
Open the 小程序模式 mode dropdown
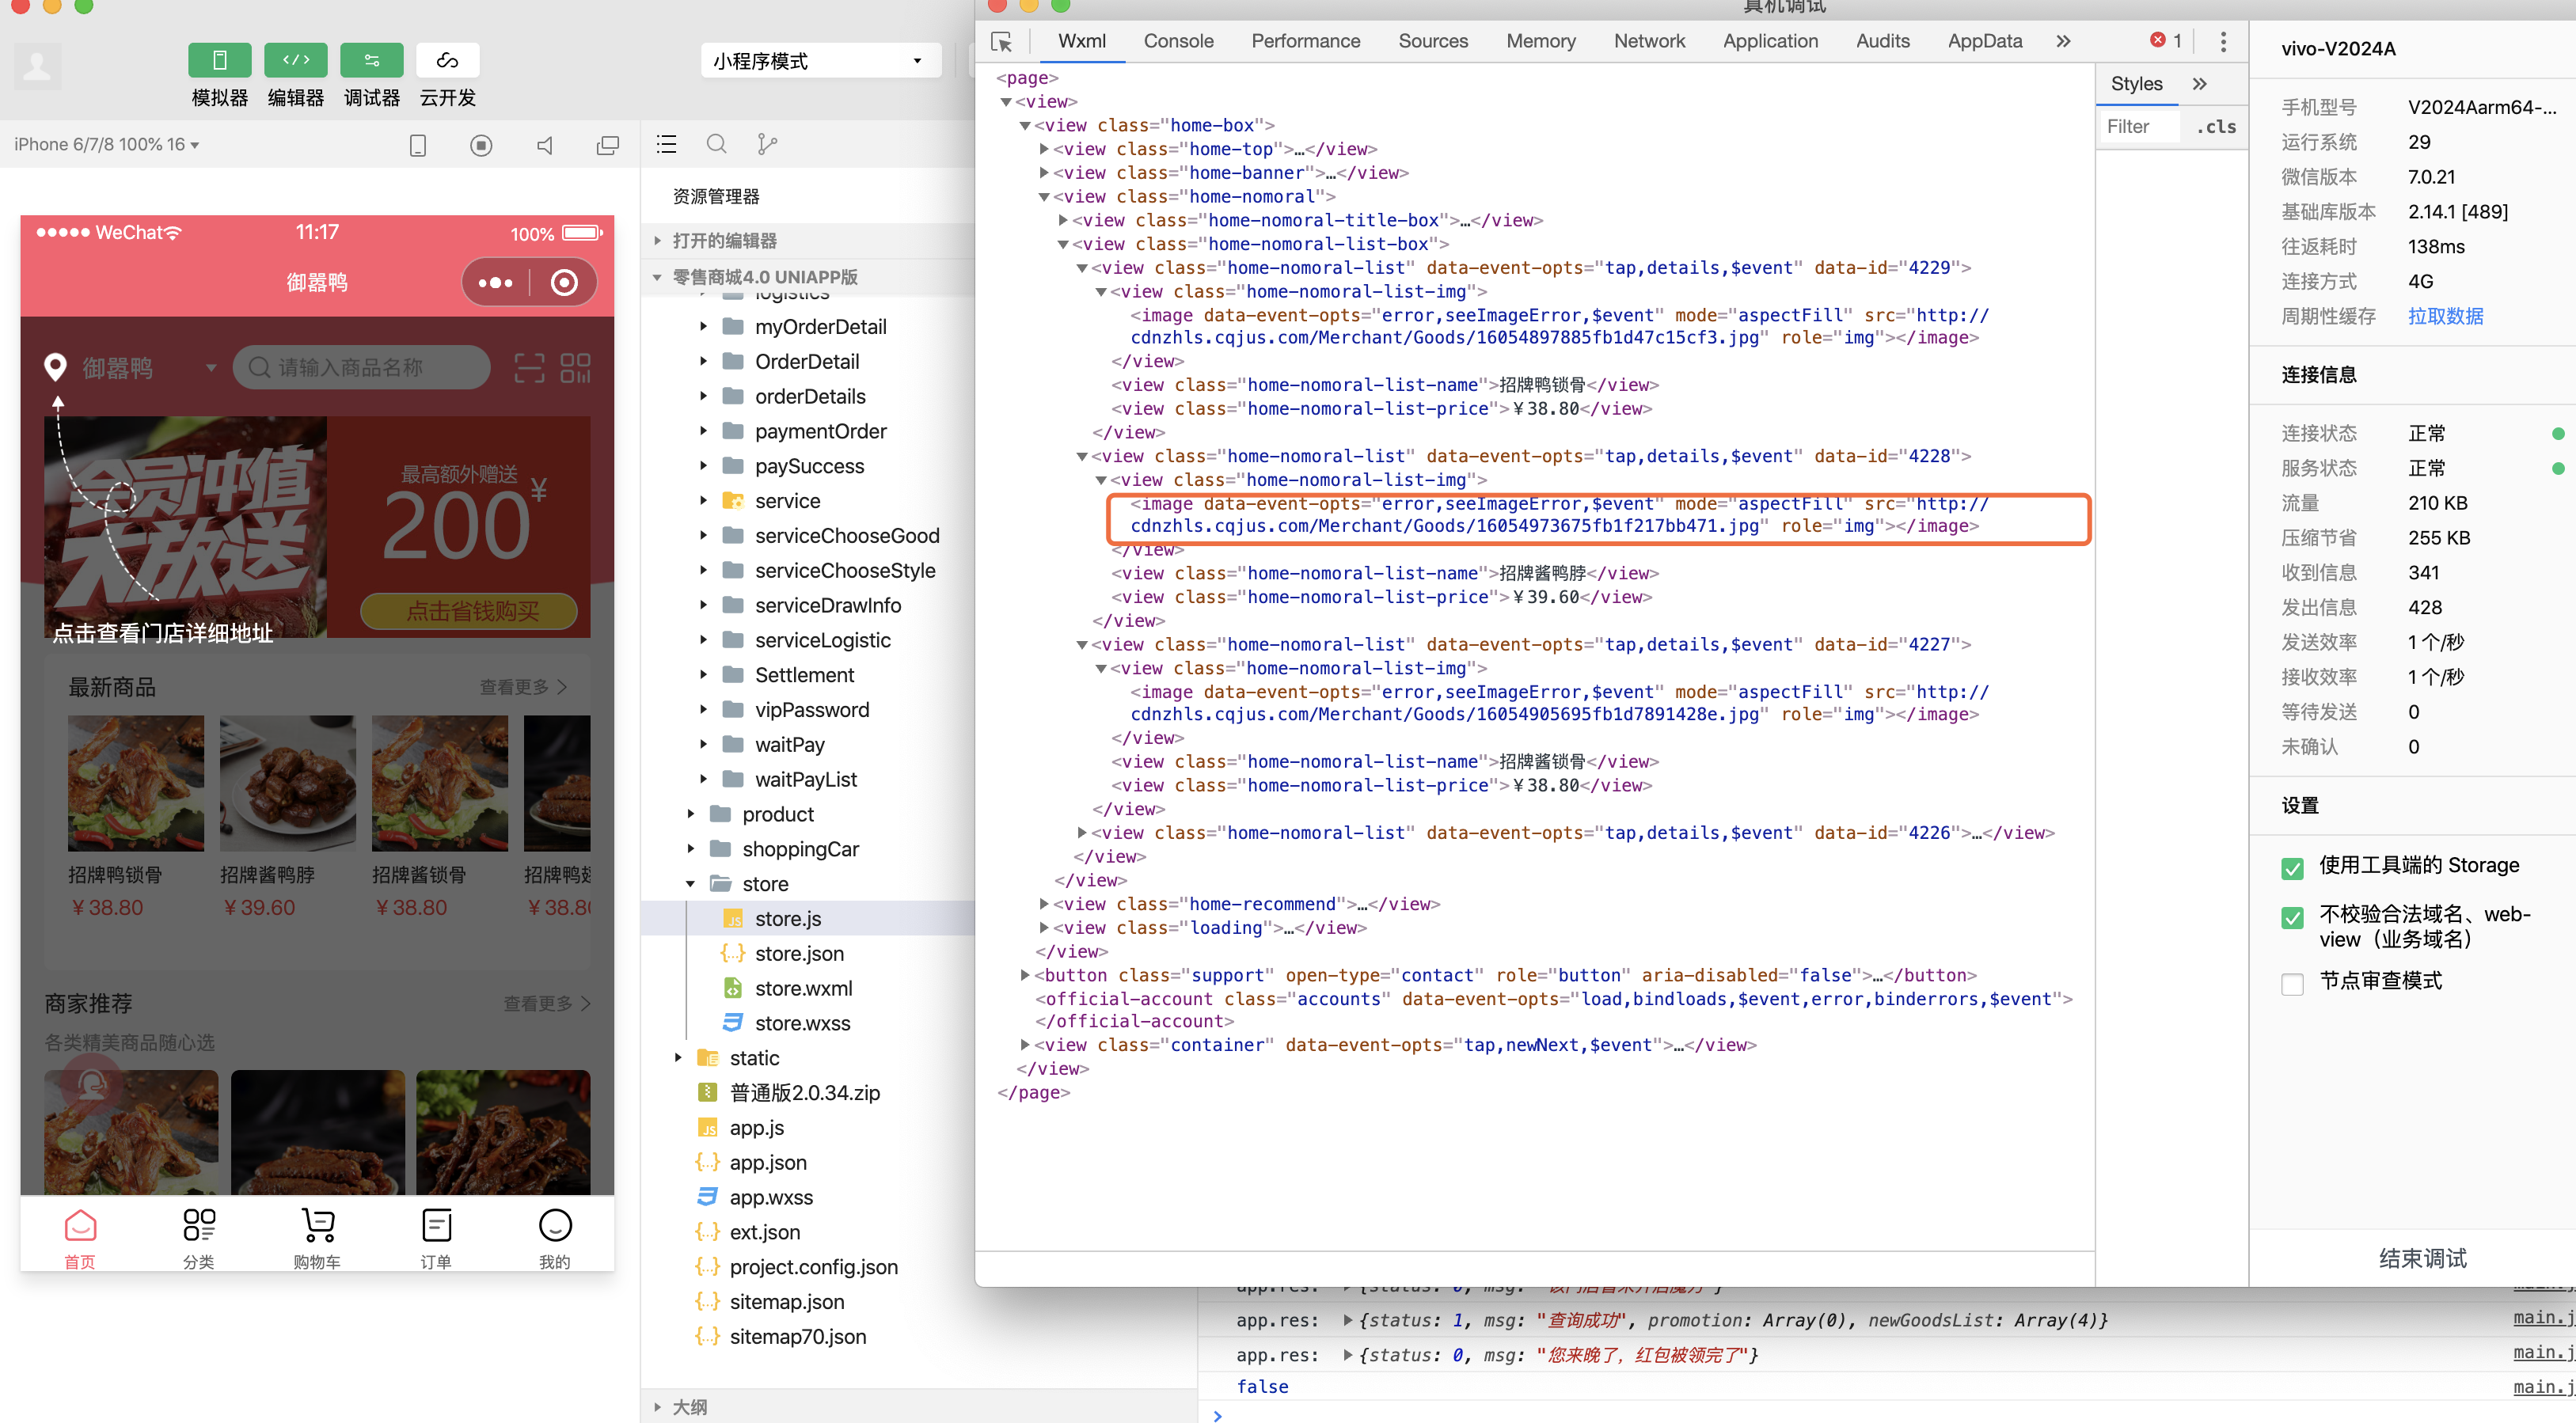[x=820, y=61]
